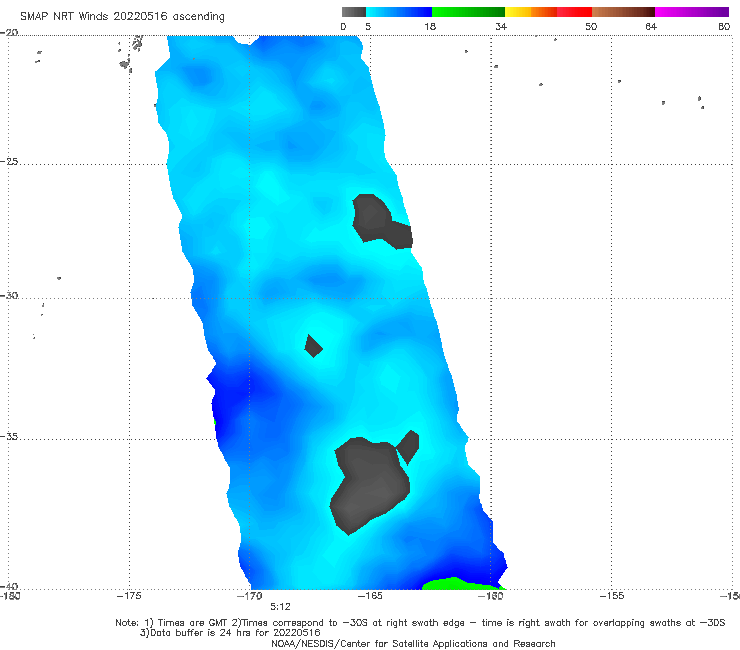This screenshot has height=650, width=740.
Task: Click the small dark diamond patch near -32 latitude
Action: point(313,346)
